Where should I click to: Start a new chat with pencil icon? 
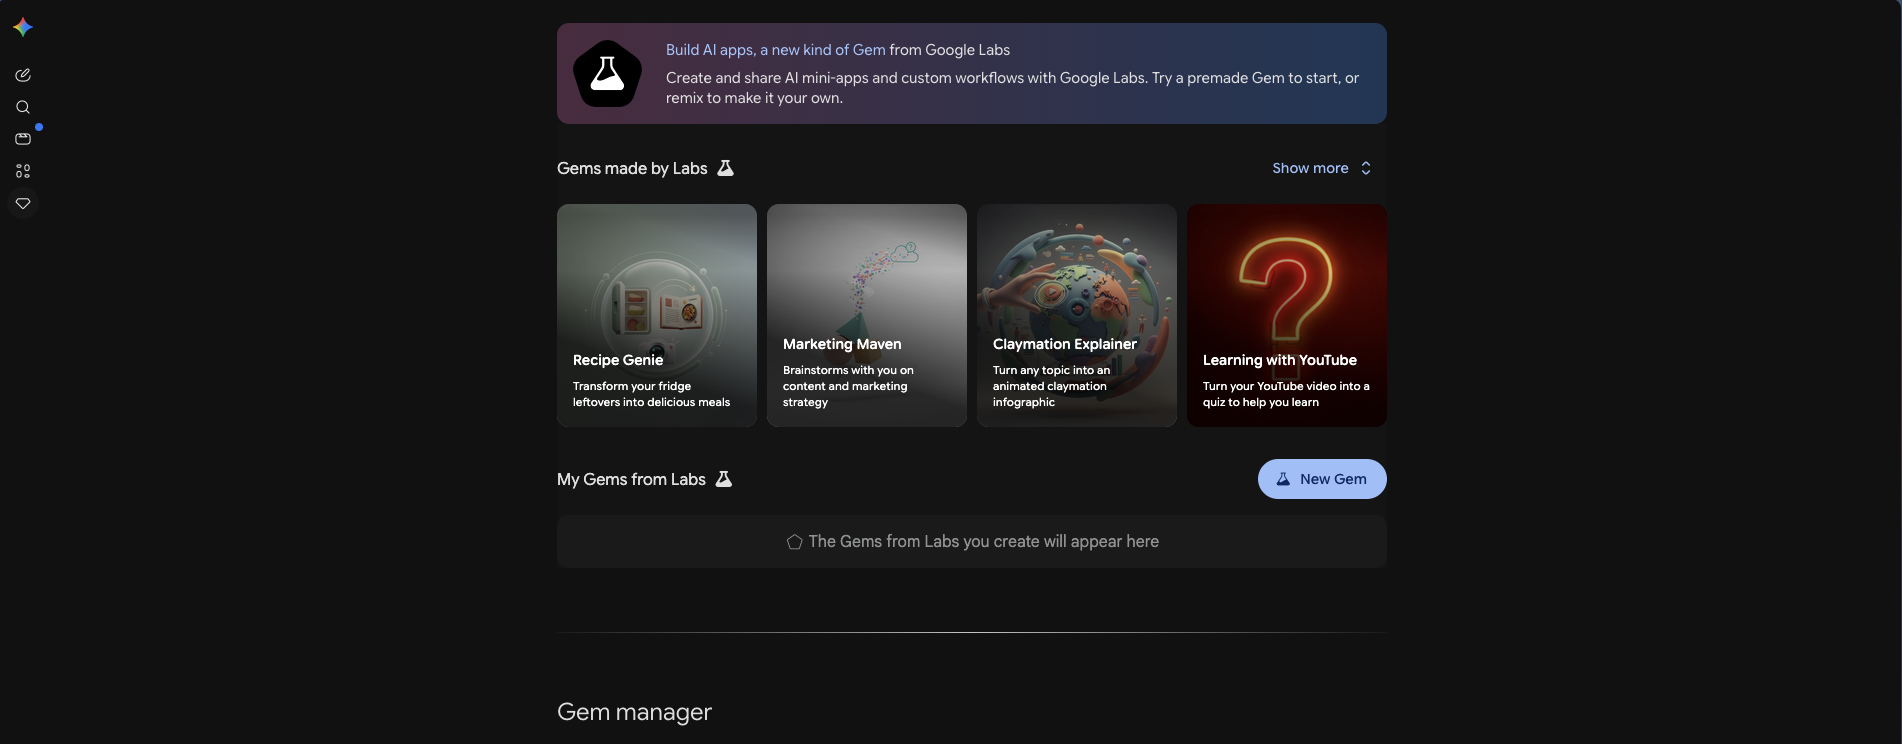tap(23, 75)
